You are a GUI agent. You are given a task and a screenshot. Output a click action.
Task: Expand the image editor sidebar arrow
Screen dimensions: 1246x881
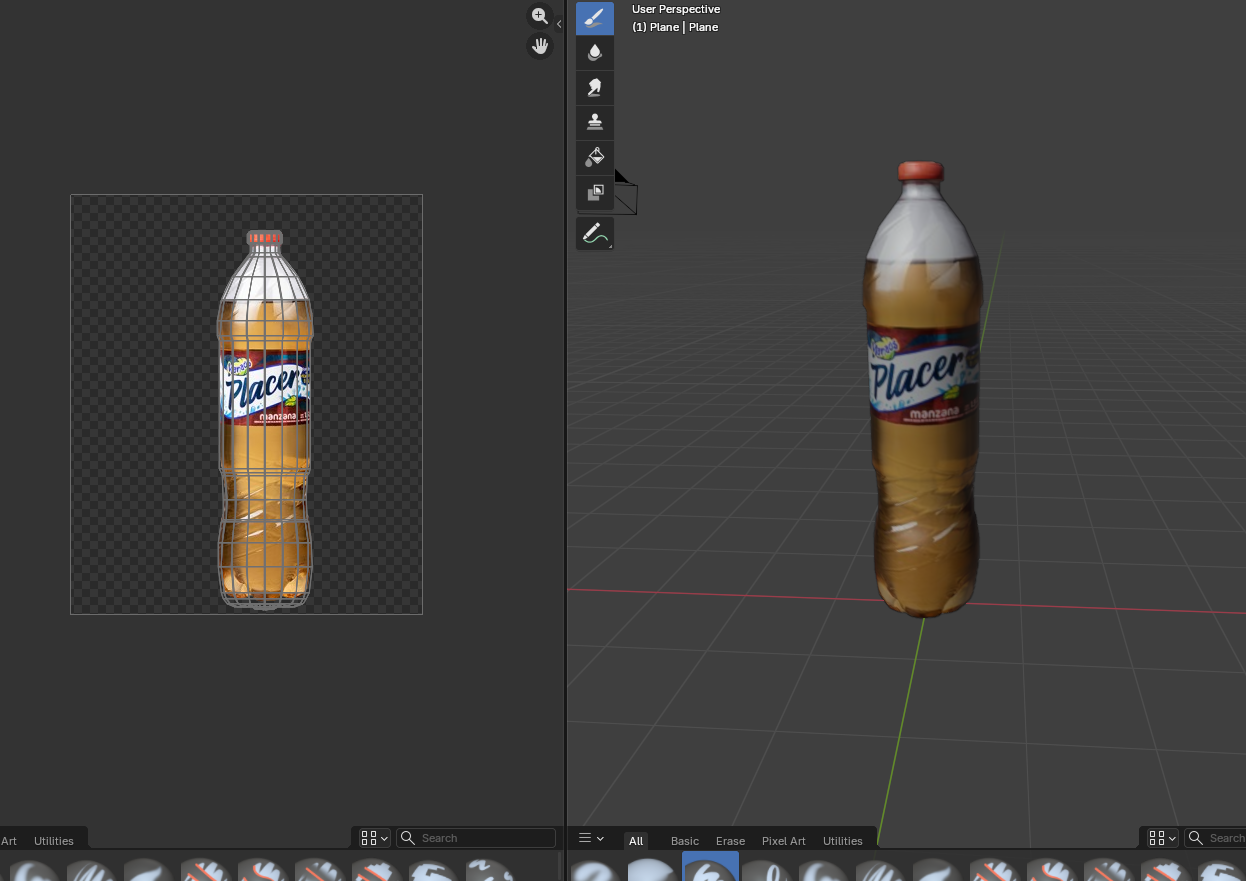point(559,24)
